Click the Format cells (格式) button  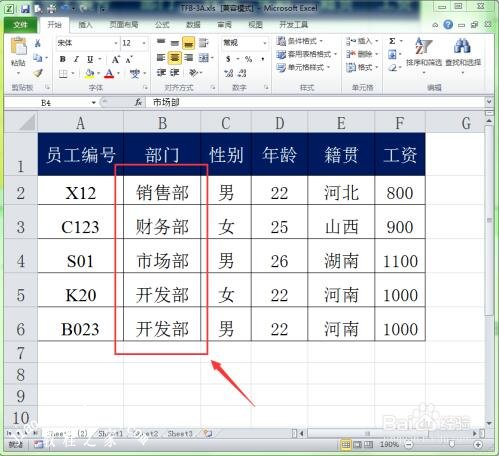point(362,67)
